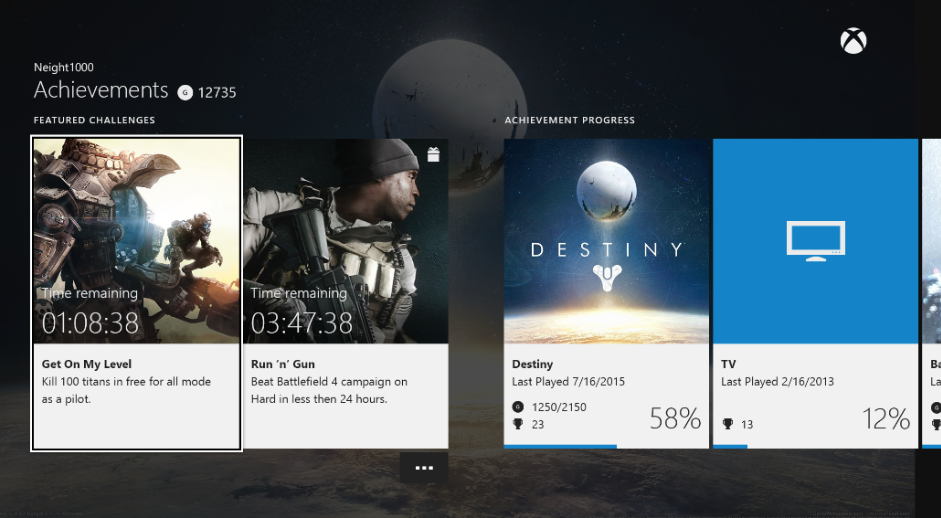This screenshot has height=518, width=941.
Task: Open the Titanfall challenge artwork
Action: tap(137, 241)
